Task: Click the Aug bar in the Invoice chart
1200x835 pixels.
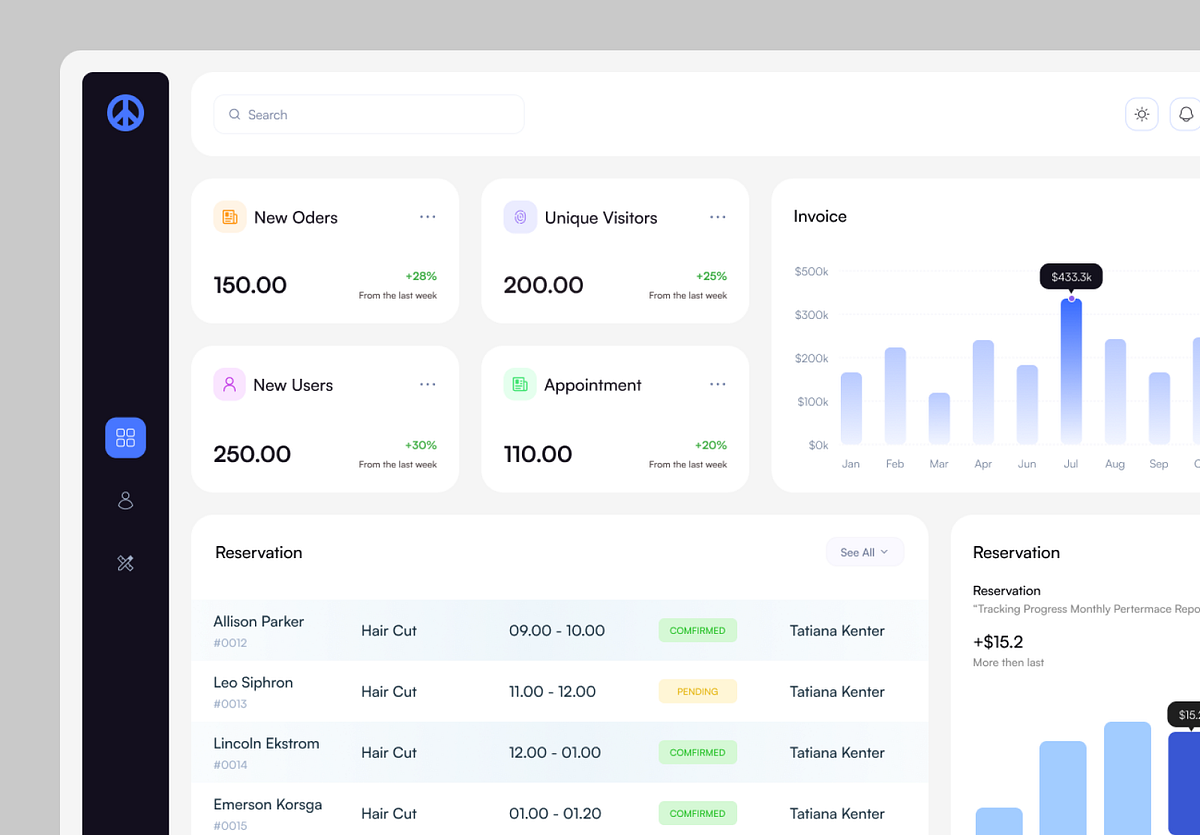Action: (x=1115, y=392)
